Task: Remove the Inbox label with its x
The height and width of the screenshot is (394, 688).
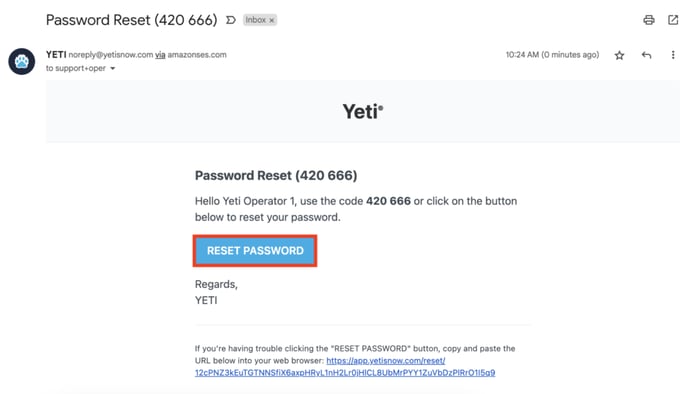Action: click(x=272, y=20)
